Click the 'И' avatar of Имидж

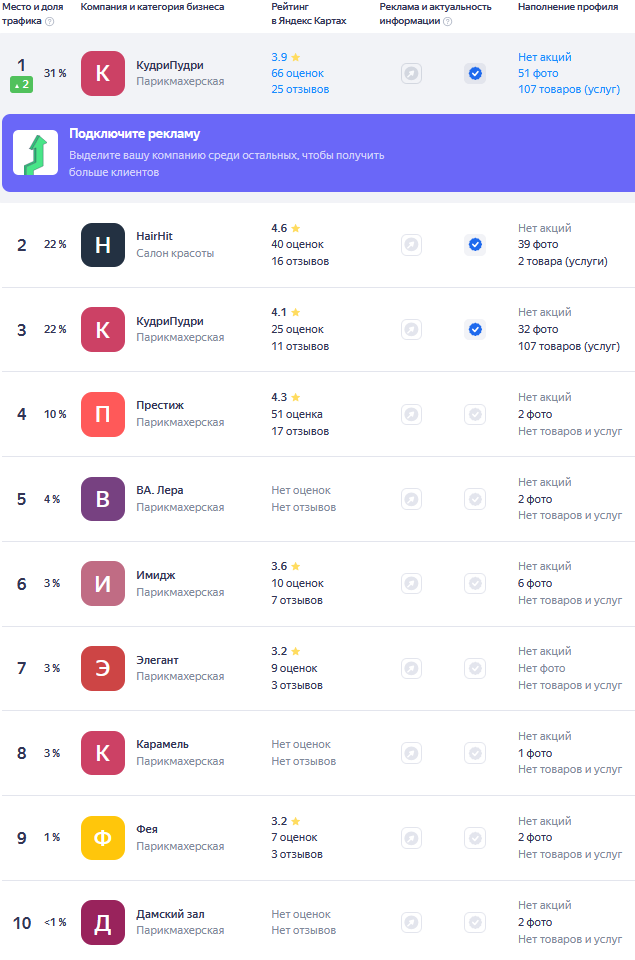click(x=103, y=583)
